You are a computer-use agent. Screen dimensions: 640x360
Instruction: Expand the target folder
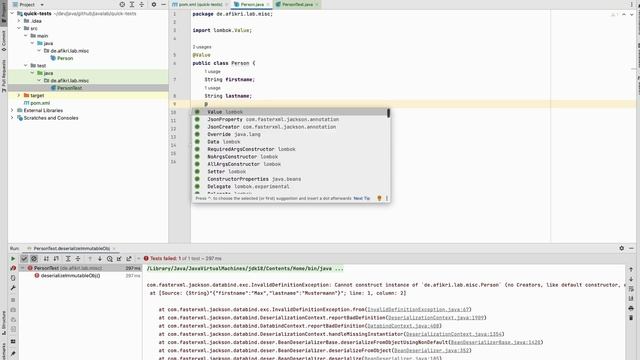click(19, 95)
